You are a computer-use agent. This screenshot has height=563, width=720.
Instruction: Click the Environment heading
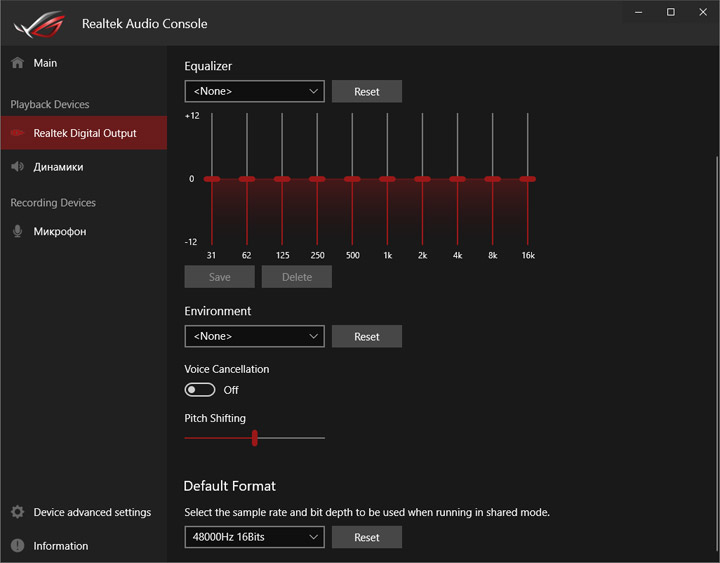[x=218, y=311]
